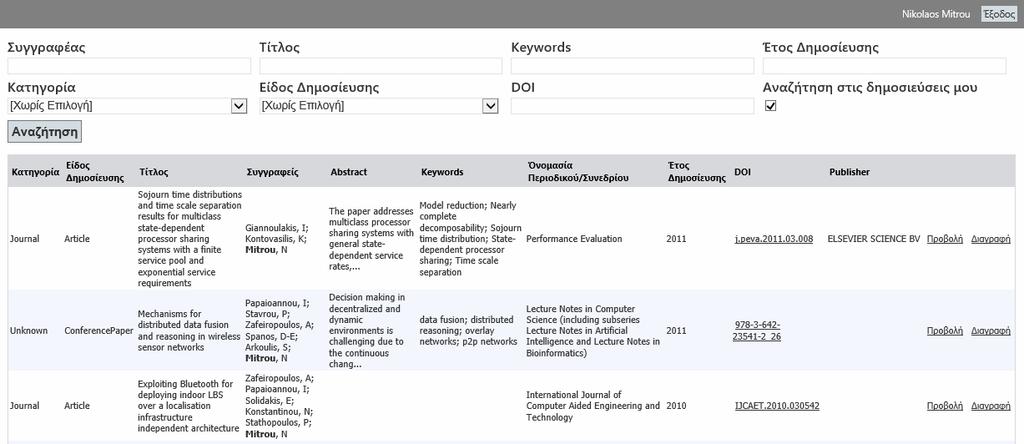Open DOI link j.peva.2011.03.008
This screenshot has height=444, width=1024.
click(774, 239)
